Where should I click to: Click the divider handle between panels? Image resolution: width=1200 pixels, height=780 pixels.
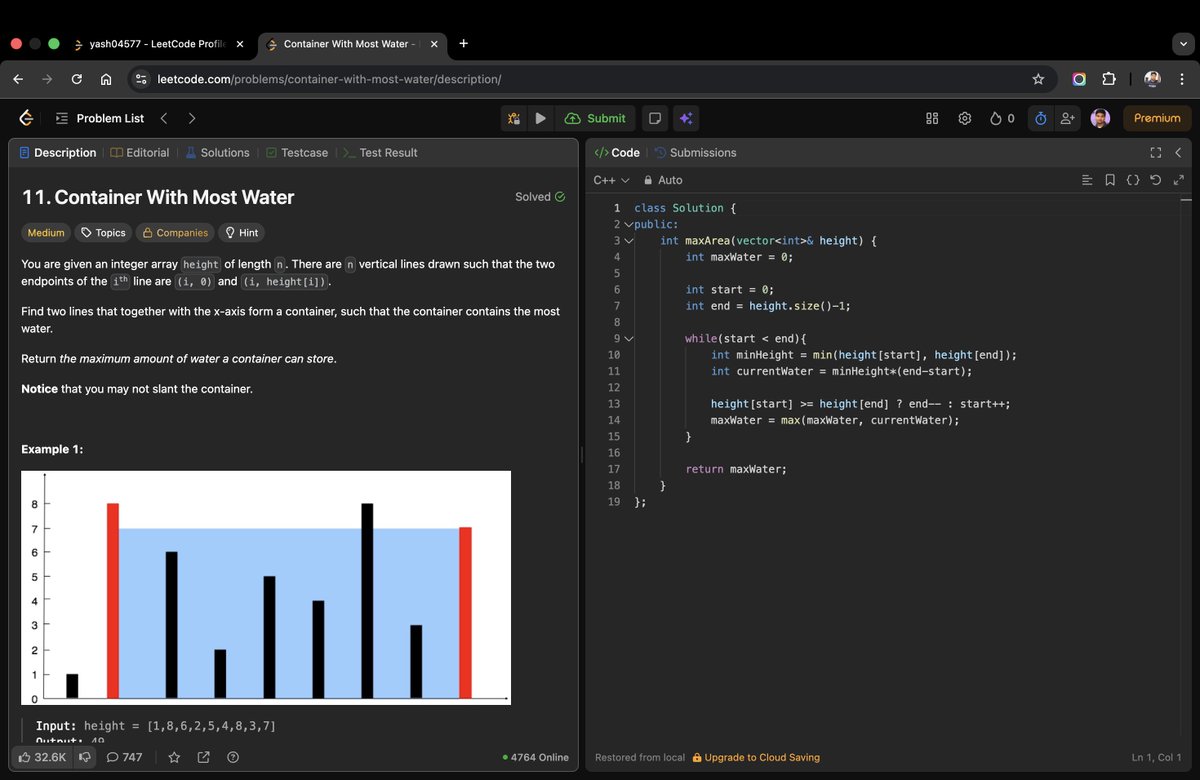(x=582, y=455)
